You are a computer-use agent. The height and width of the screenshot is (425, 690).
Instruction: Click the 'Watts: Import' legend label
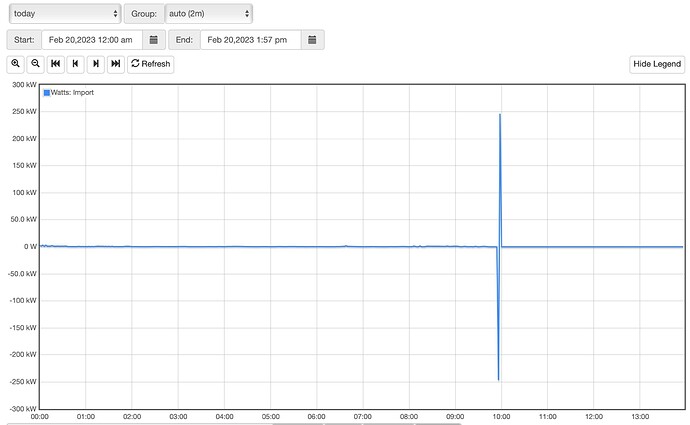point(72,92)
